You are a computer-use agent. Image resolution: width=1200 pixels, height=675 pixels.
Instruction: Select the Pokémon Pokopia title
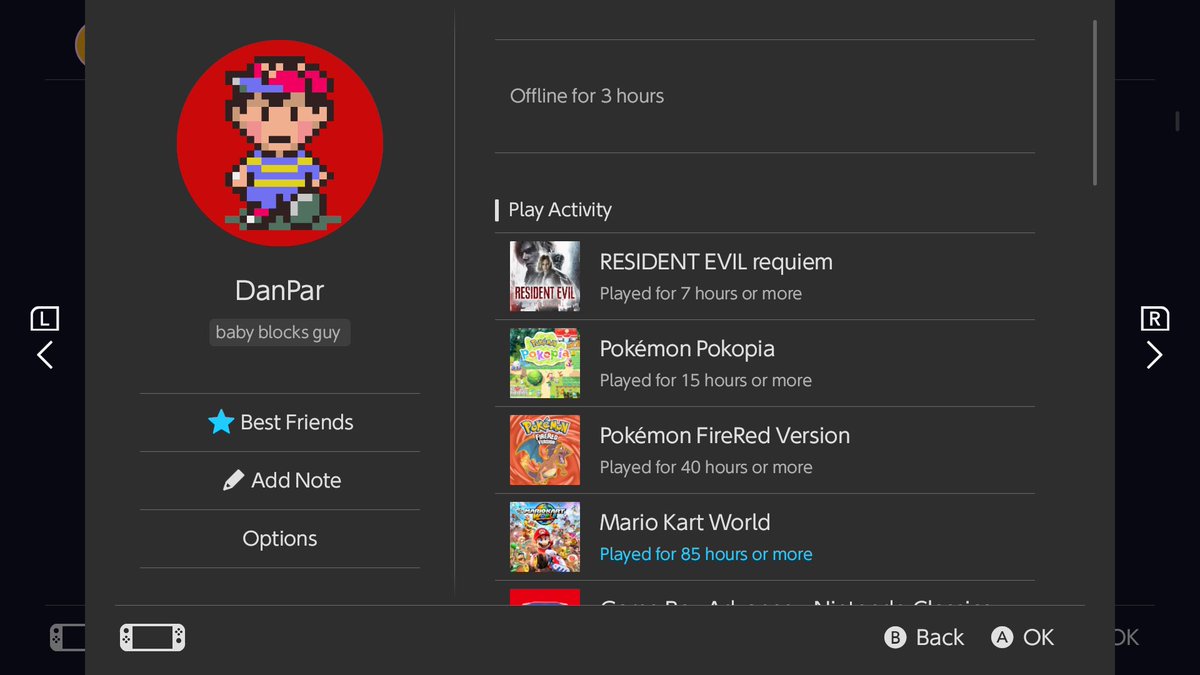687,349
